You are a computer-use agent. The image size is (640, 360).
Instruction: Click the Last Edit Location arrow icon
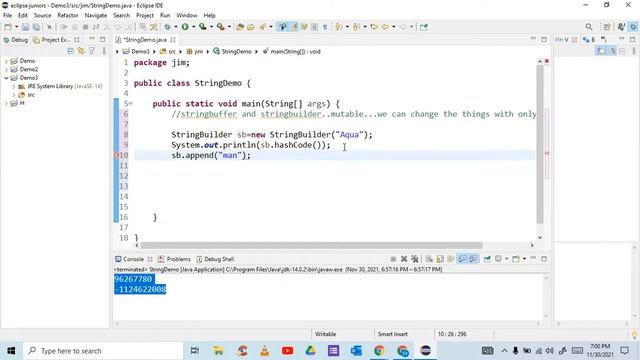coord(374,27)
